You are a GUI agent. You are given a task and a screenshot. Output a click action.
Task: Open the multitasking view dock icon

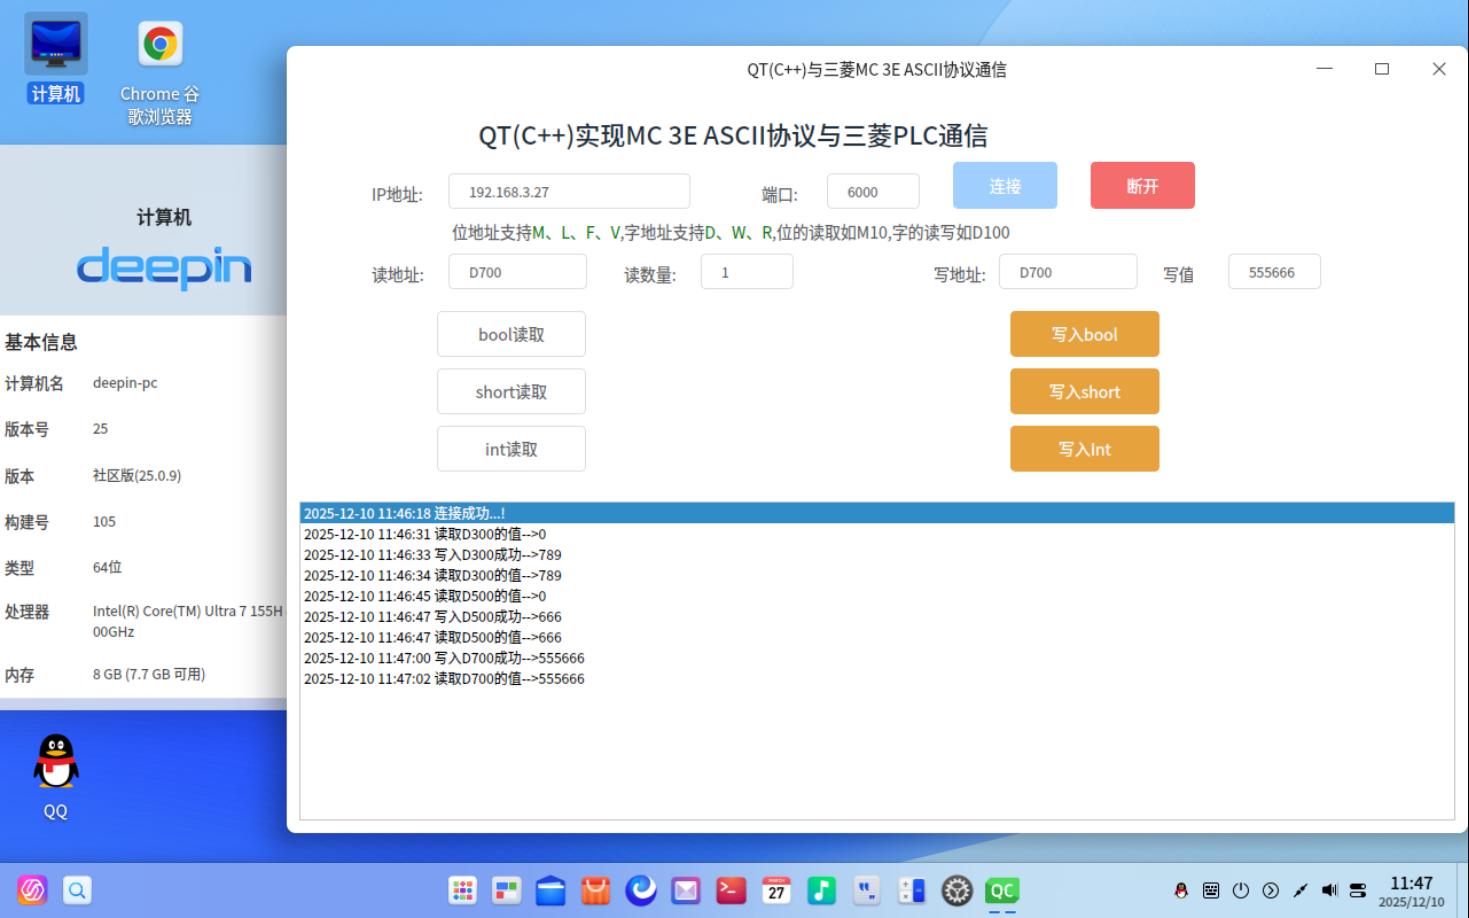coord(507,890)
